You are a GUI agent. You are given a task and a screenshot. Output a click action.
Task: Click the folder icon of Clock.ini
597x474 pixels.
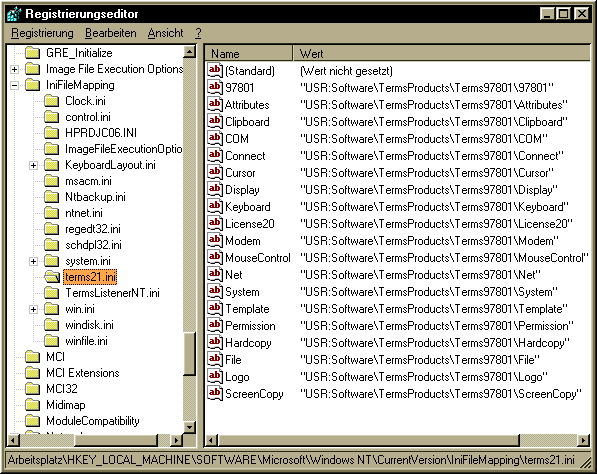point(51,101)
